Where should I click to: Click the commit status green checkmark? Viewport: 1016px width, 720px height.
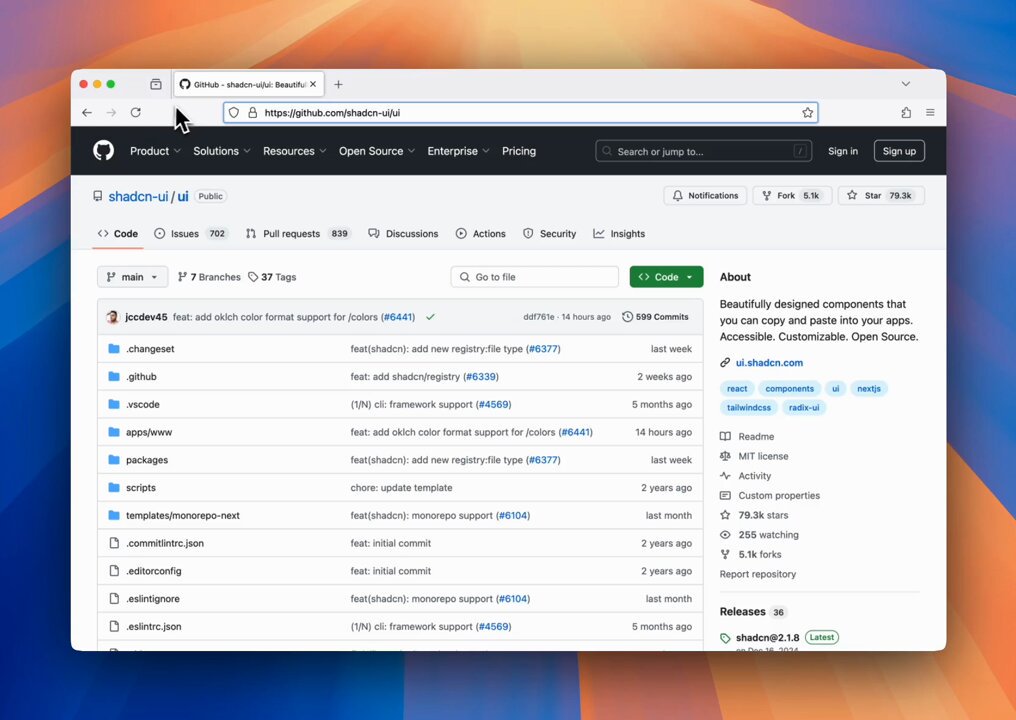pos(430,317)
